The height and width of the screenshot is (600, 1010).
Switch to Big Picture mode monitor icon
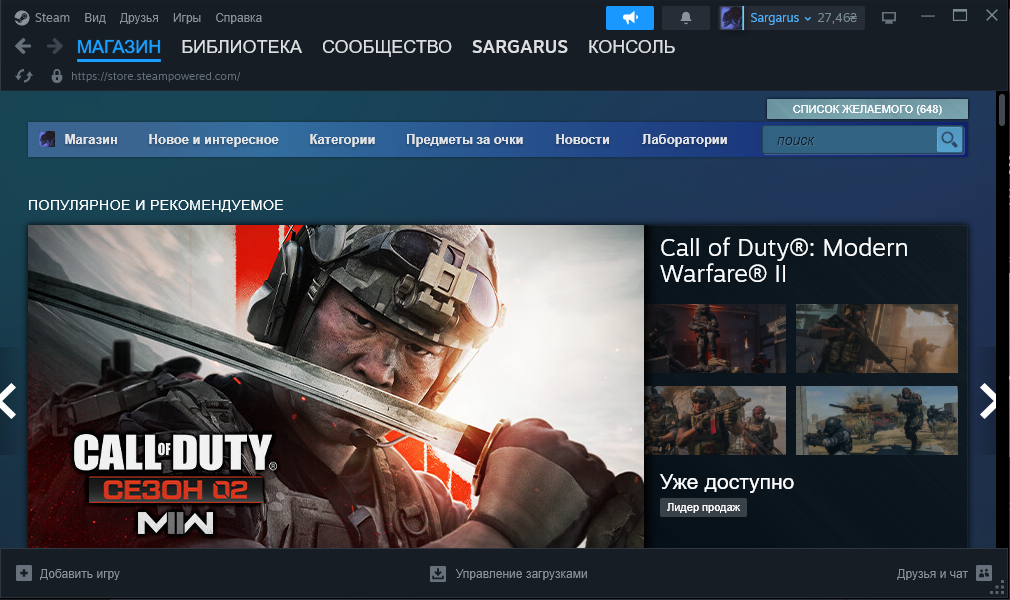click(889, 18)
